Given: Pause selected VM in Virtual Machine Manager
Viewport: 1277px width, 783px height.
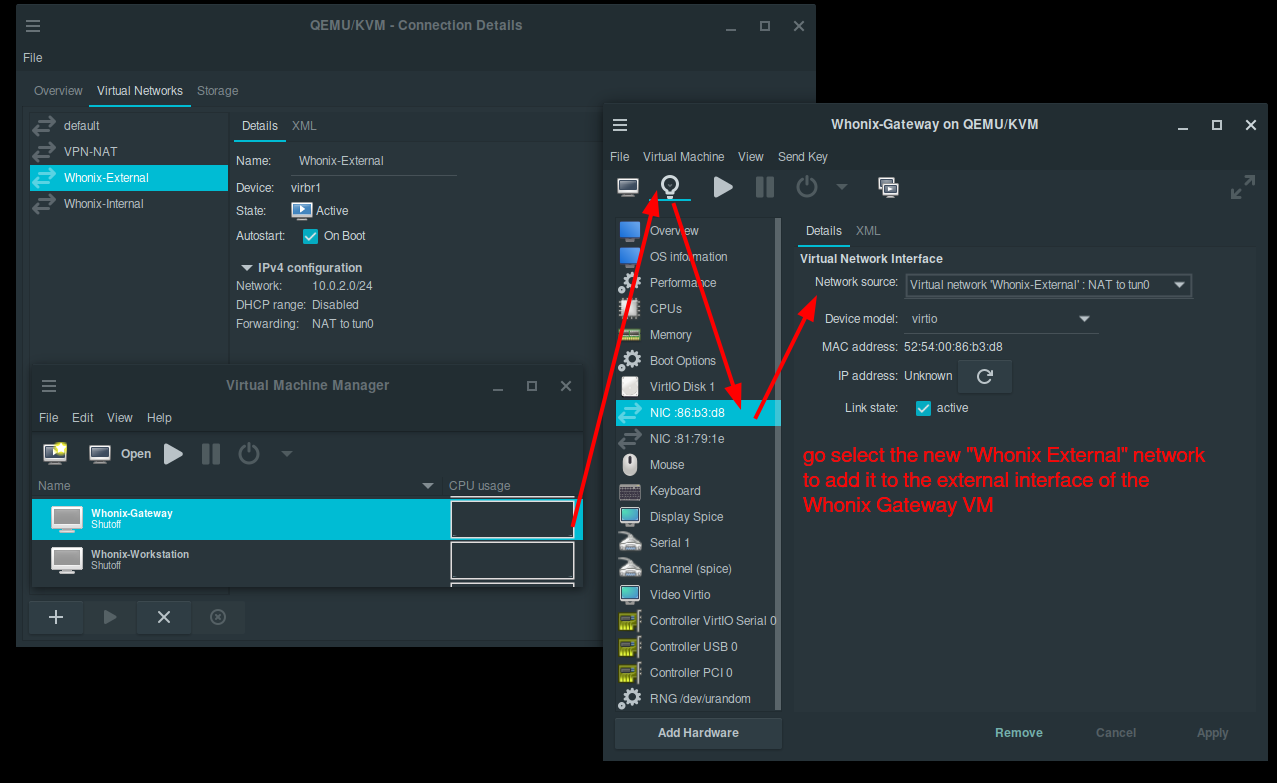Looking at the screenshot, I should [x=211, y=454].
